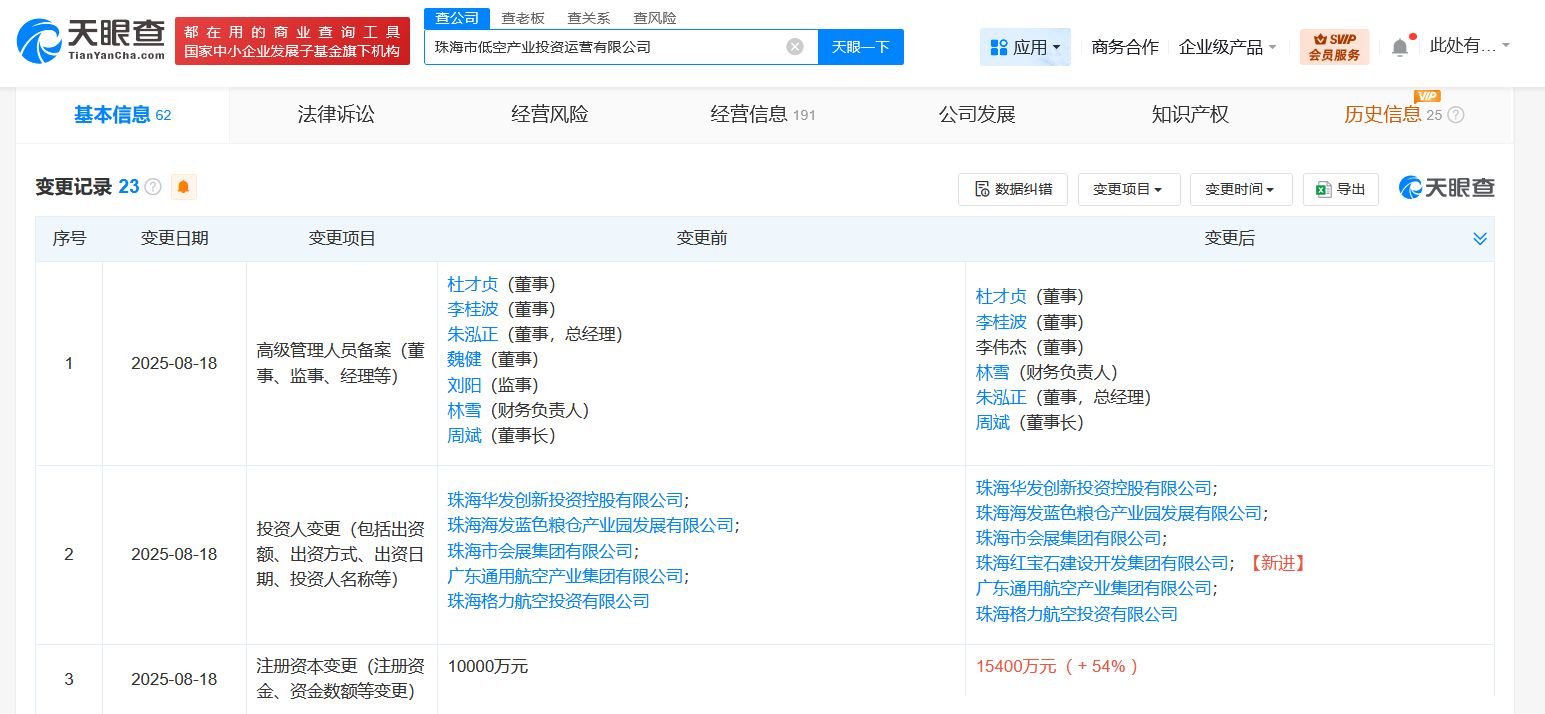The height and width of the screenshot is (714, 1545).
Task: Open 珠海红宝石建设开发集团有限公司 link
Action: click(x=1102, y=563)
